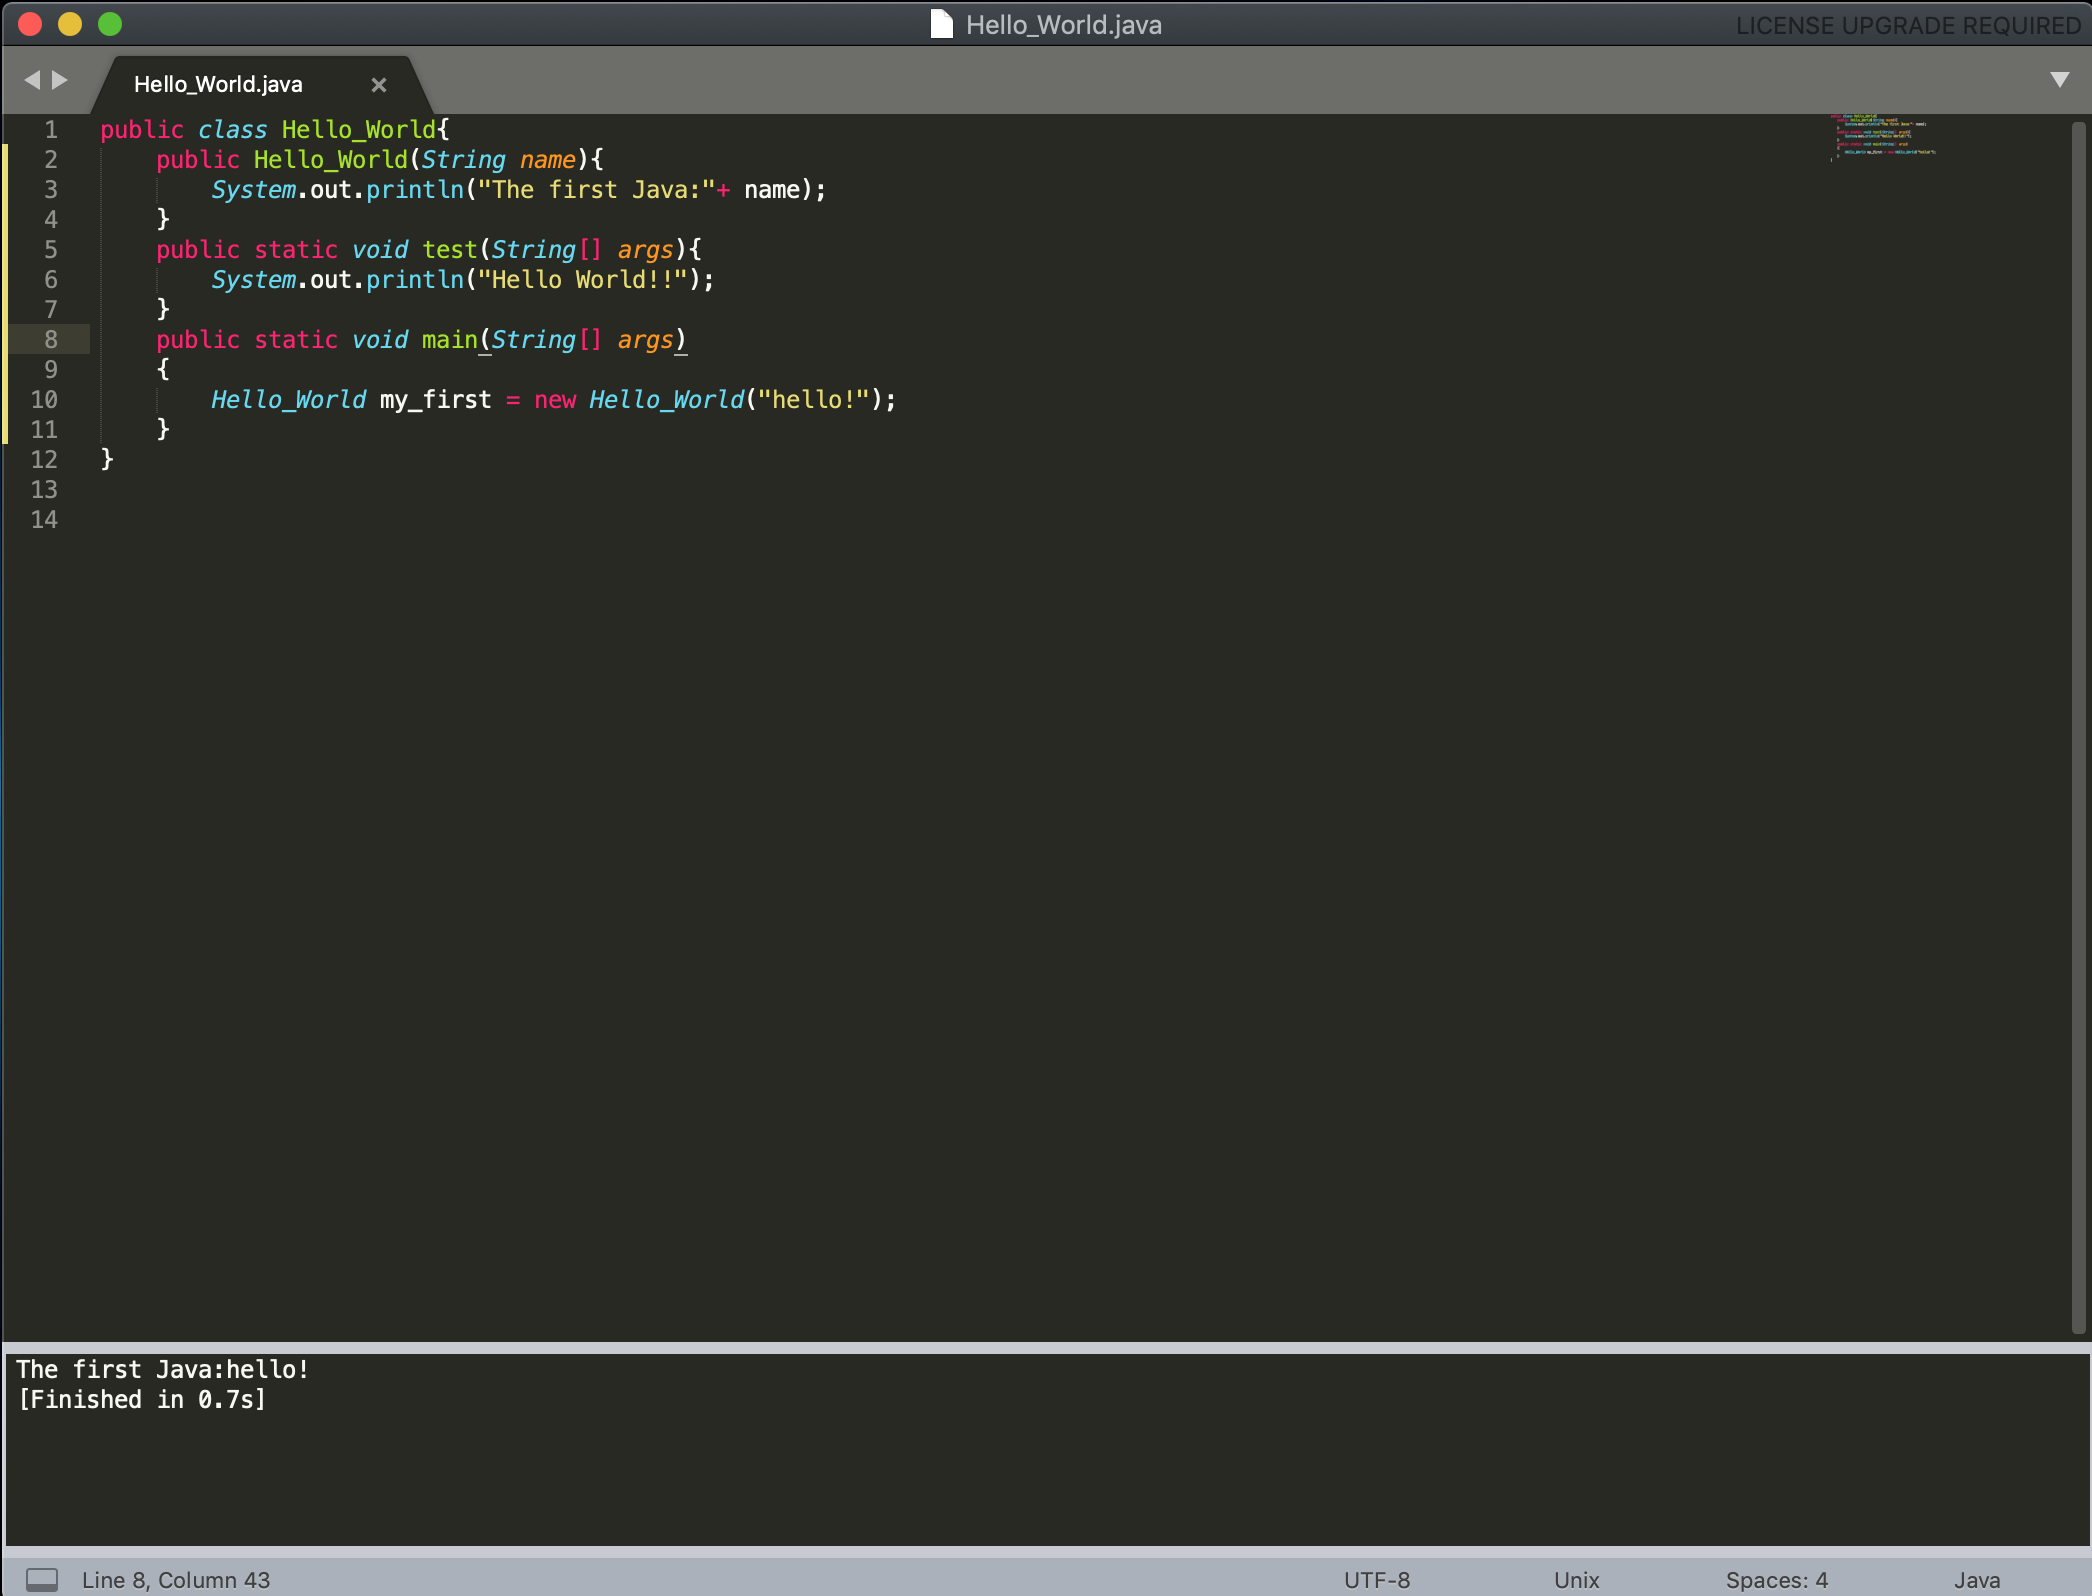Click the green zoom window button

pyautogui.click(x=110, y=24)
